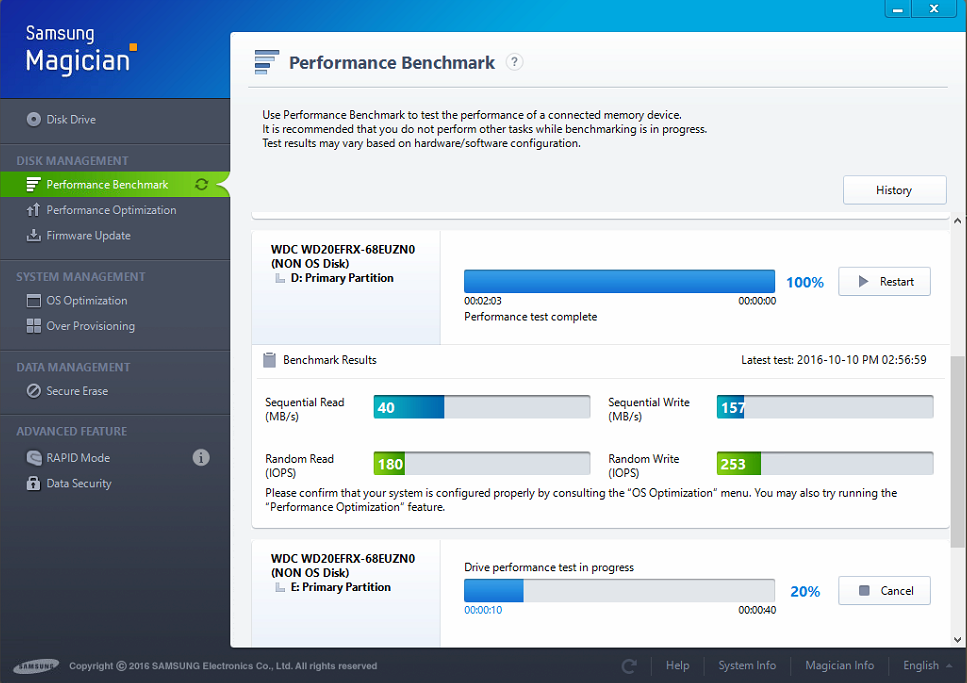
Task: Click the 100% completion label
Action: [x=805, y=283]
